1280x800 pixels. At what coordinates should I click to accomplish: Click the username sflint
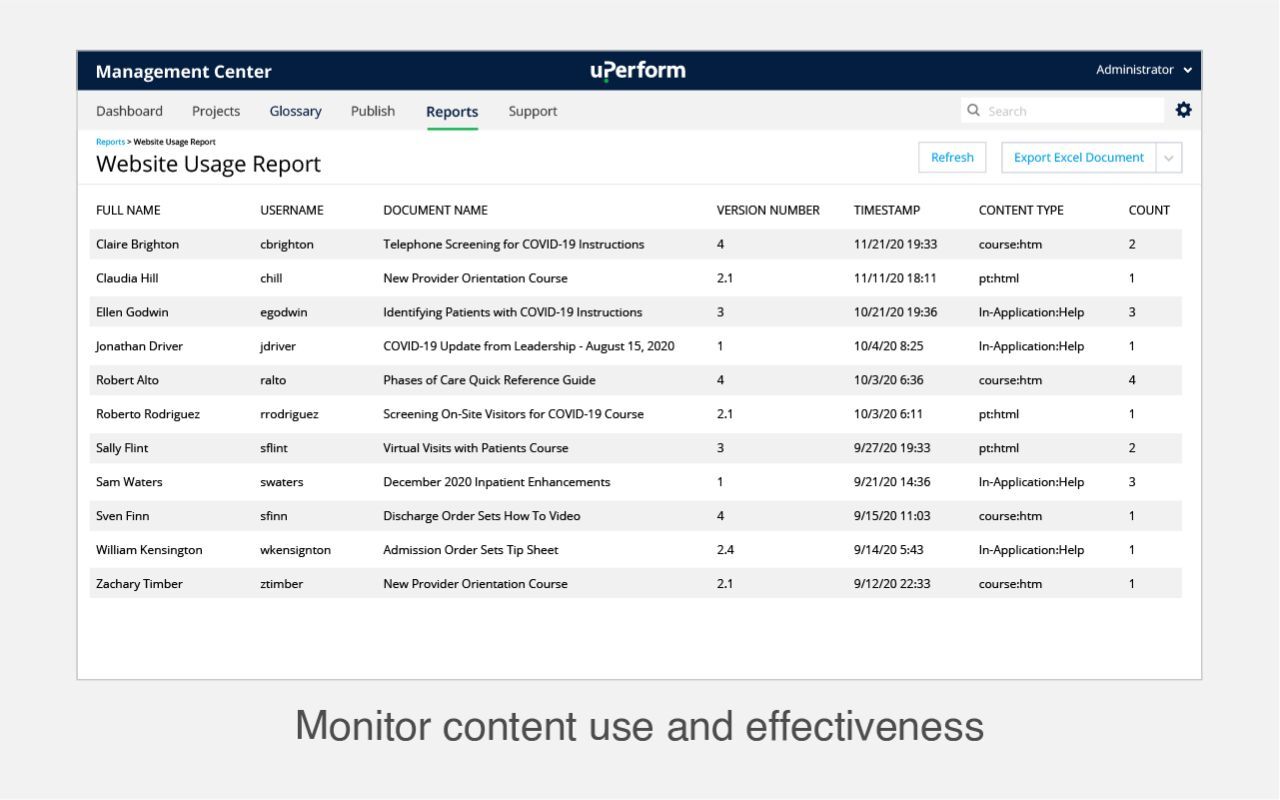click(x=274, y=448)
